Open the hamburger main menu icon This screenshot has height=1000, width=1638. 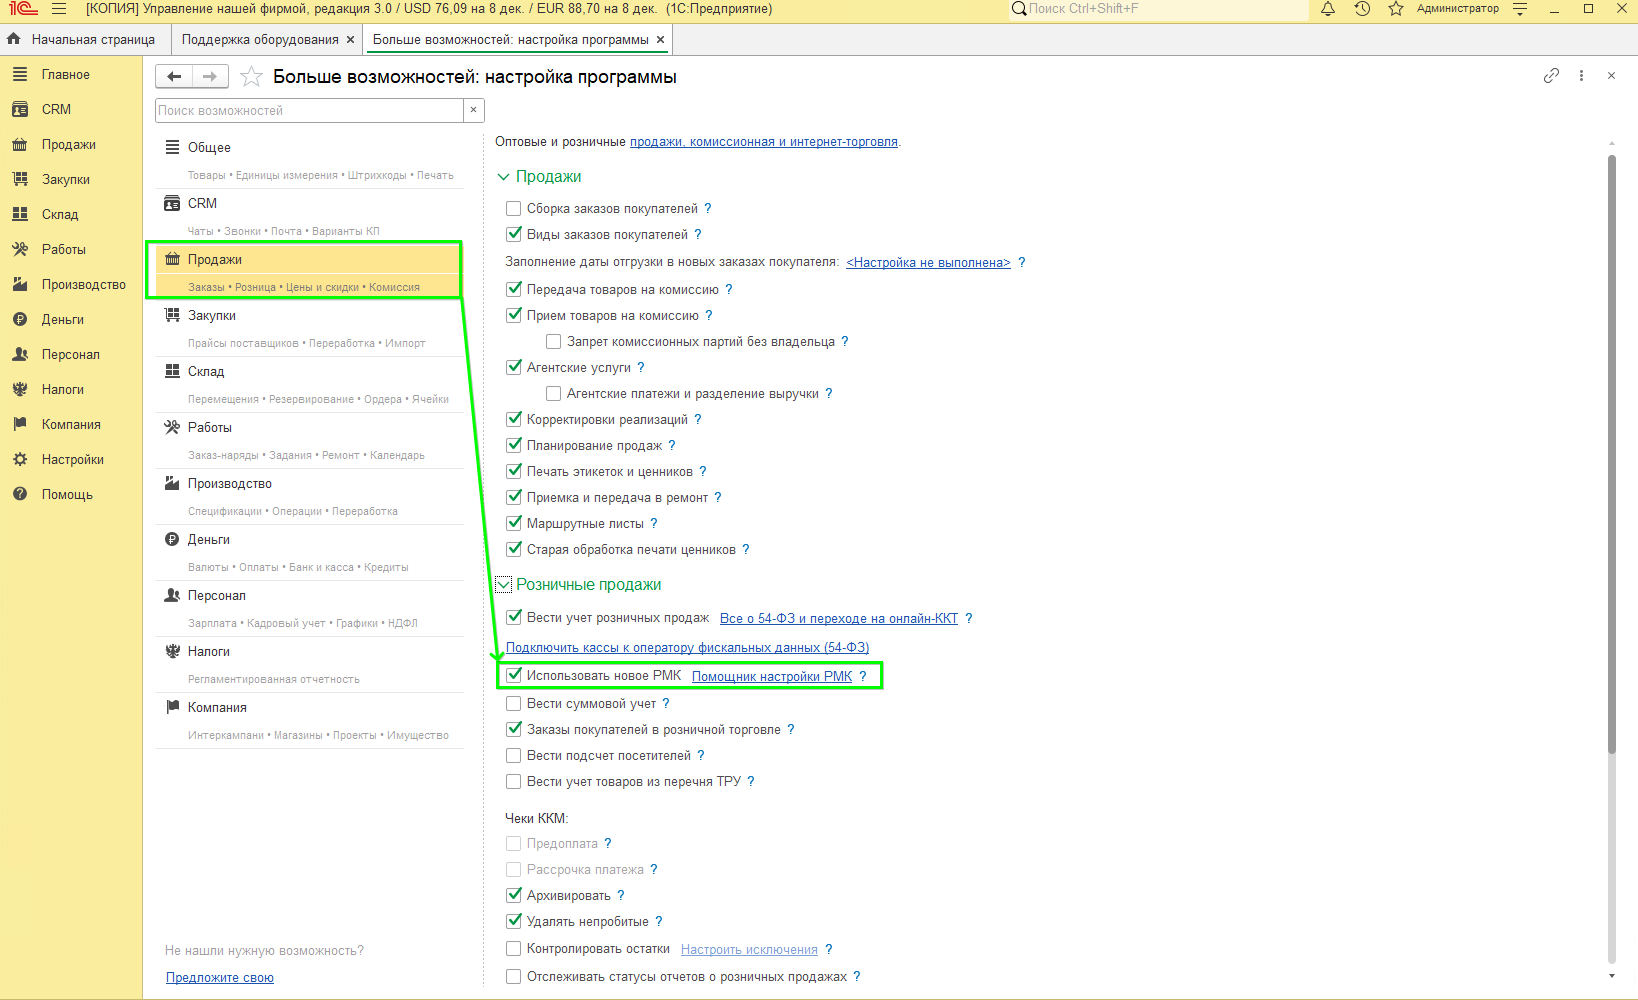click(x=59, y=9)
